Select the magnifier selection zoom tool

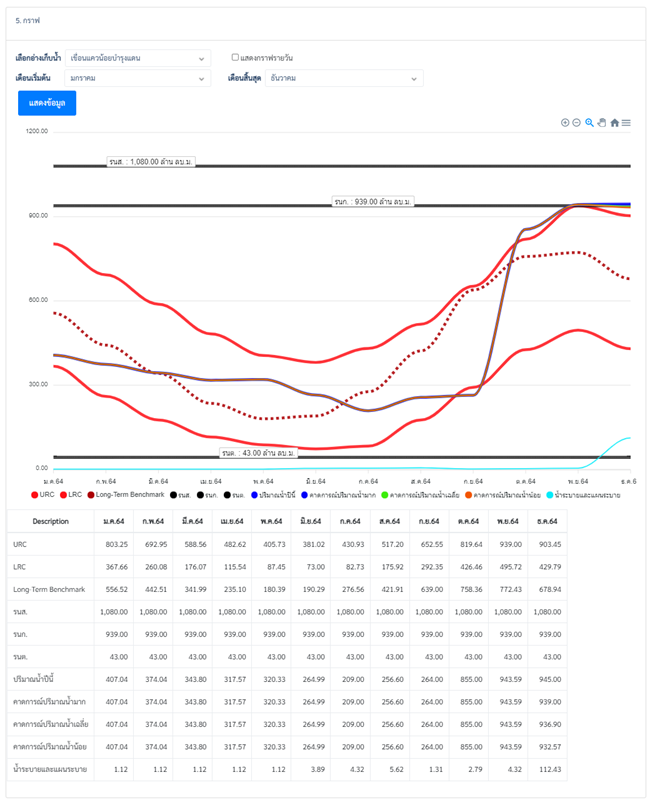tap(590, 123)
